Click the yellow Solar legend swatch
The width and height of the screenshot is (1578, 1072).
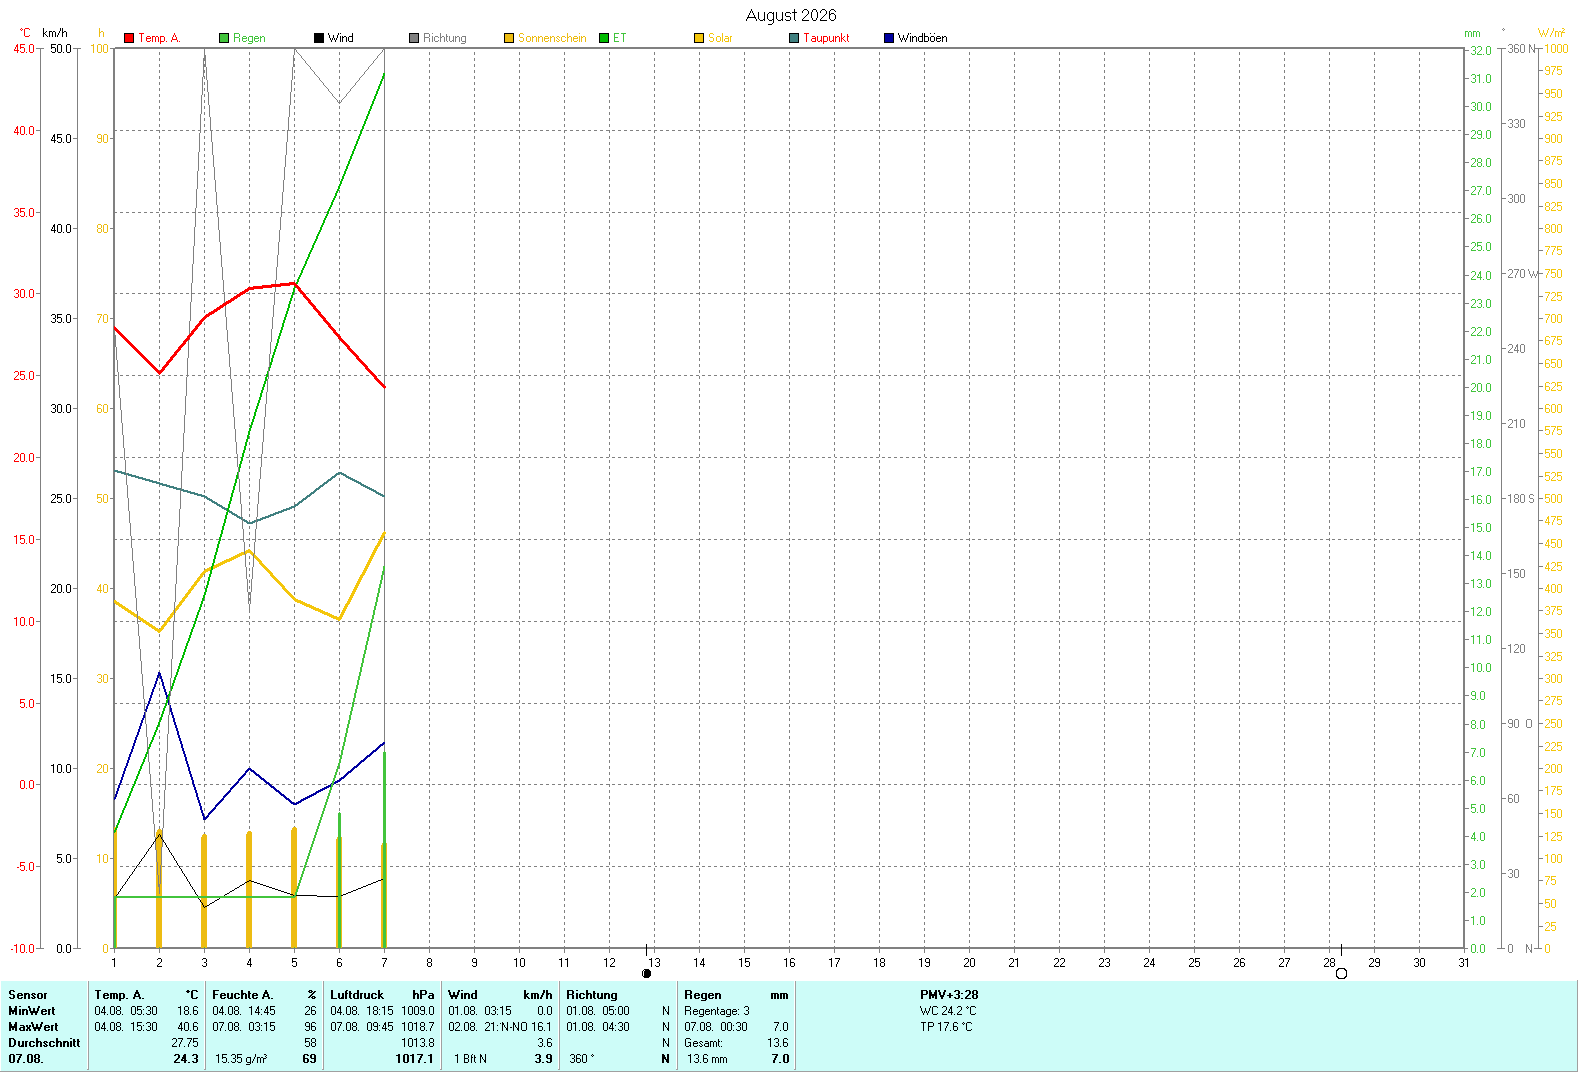699,38
